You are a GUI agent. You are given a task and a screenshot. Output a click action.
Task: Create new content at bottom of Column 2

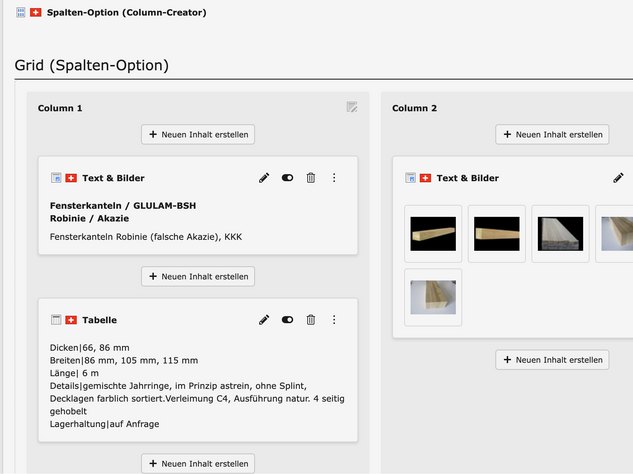(552, 360)
